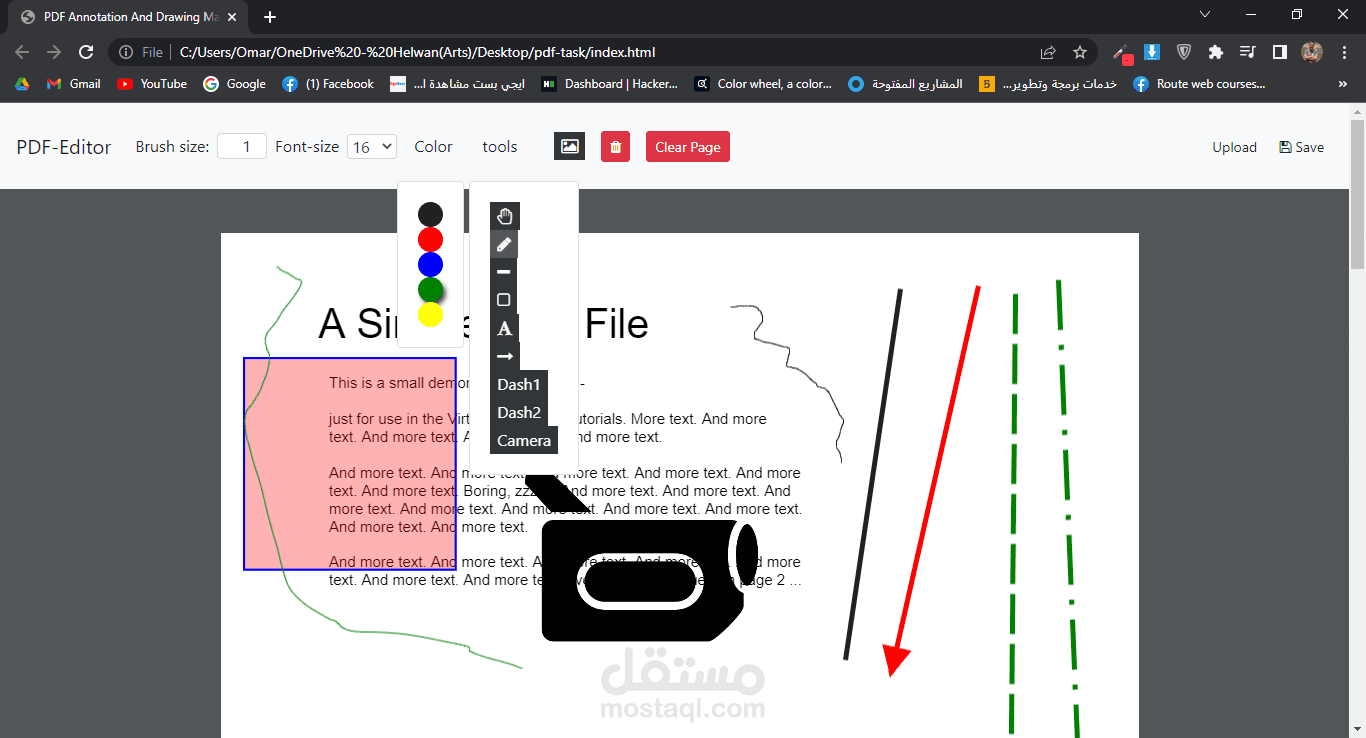Image resolution: width=1366 pixels, height=738 pixels.
Task: Activate the text tool
Action: point(504,327)
